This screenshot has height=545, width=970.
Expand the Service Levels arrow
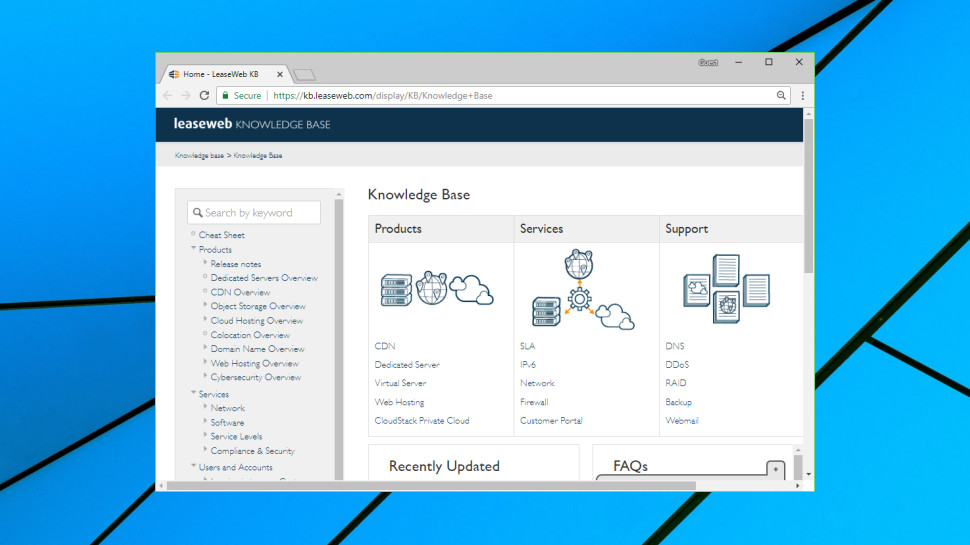(x=205, y=436)
